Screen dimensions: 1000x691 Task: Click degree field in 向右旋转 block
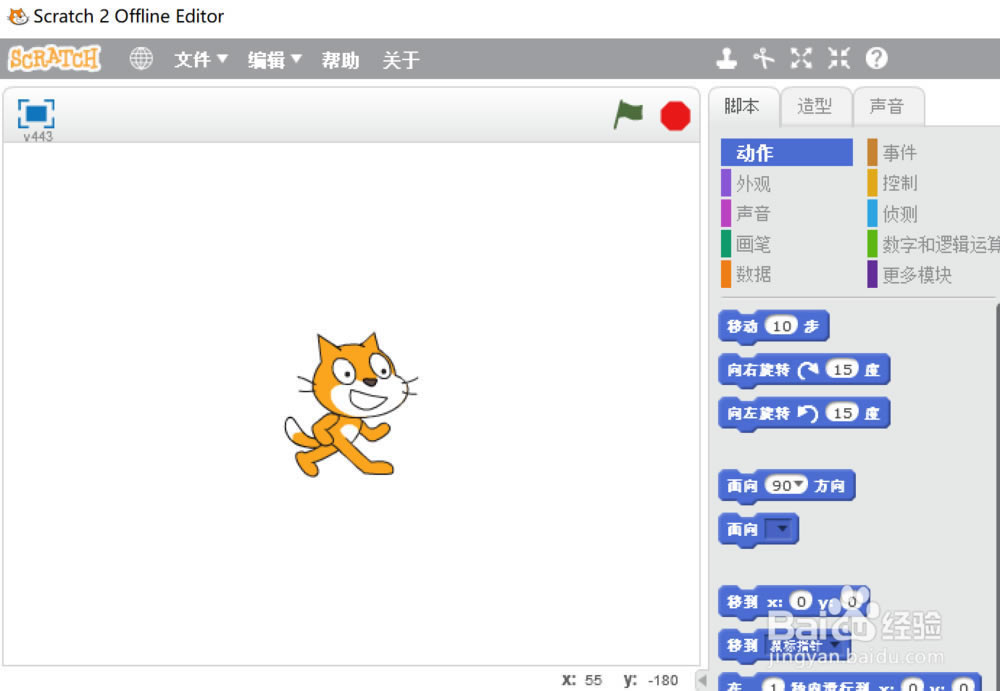[842, 369]
